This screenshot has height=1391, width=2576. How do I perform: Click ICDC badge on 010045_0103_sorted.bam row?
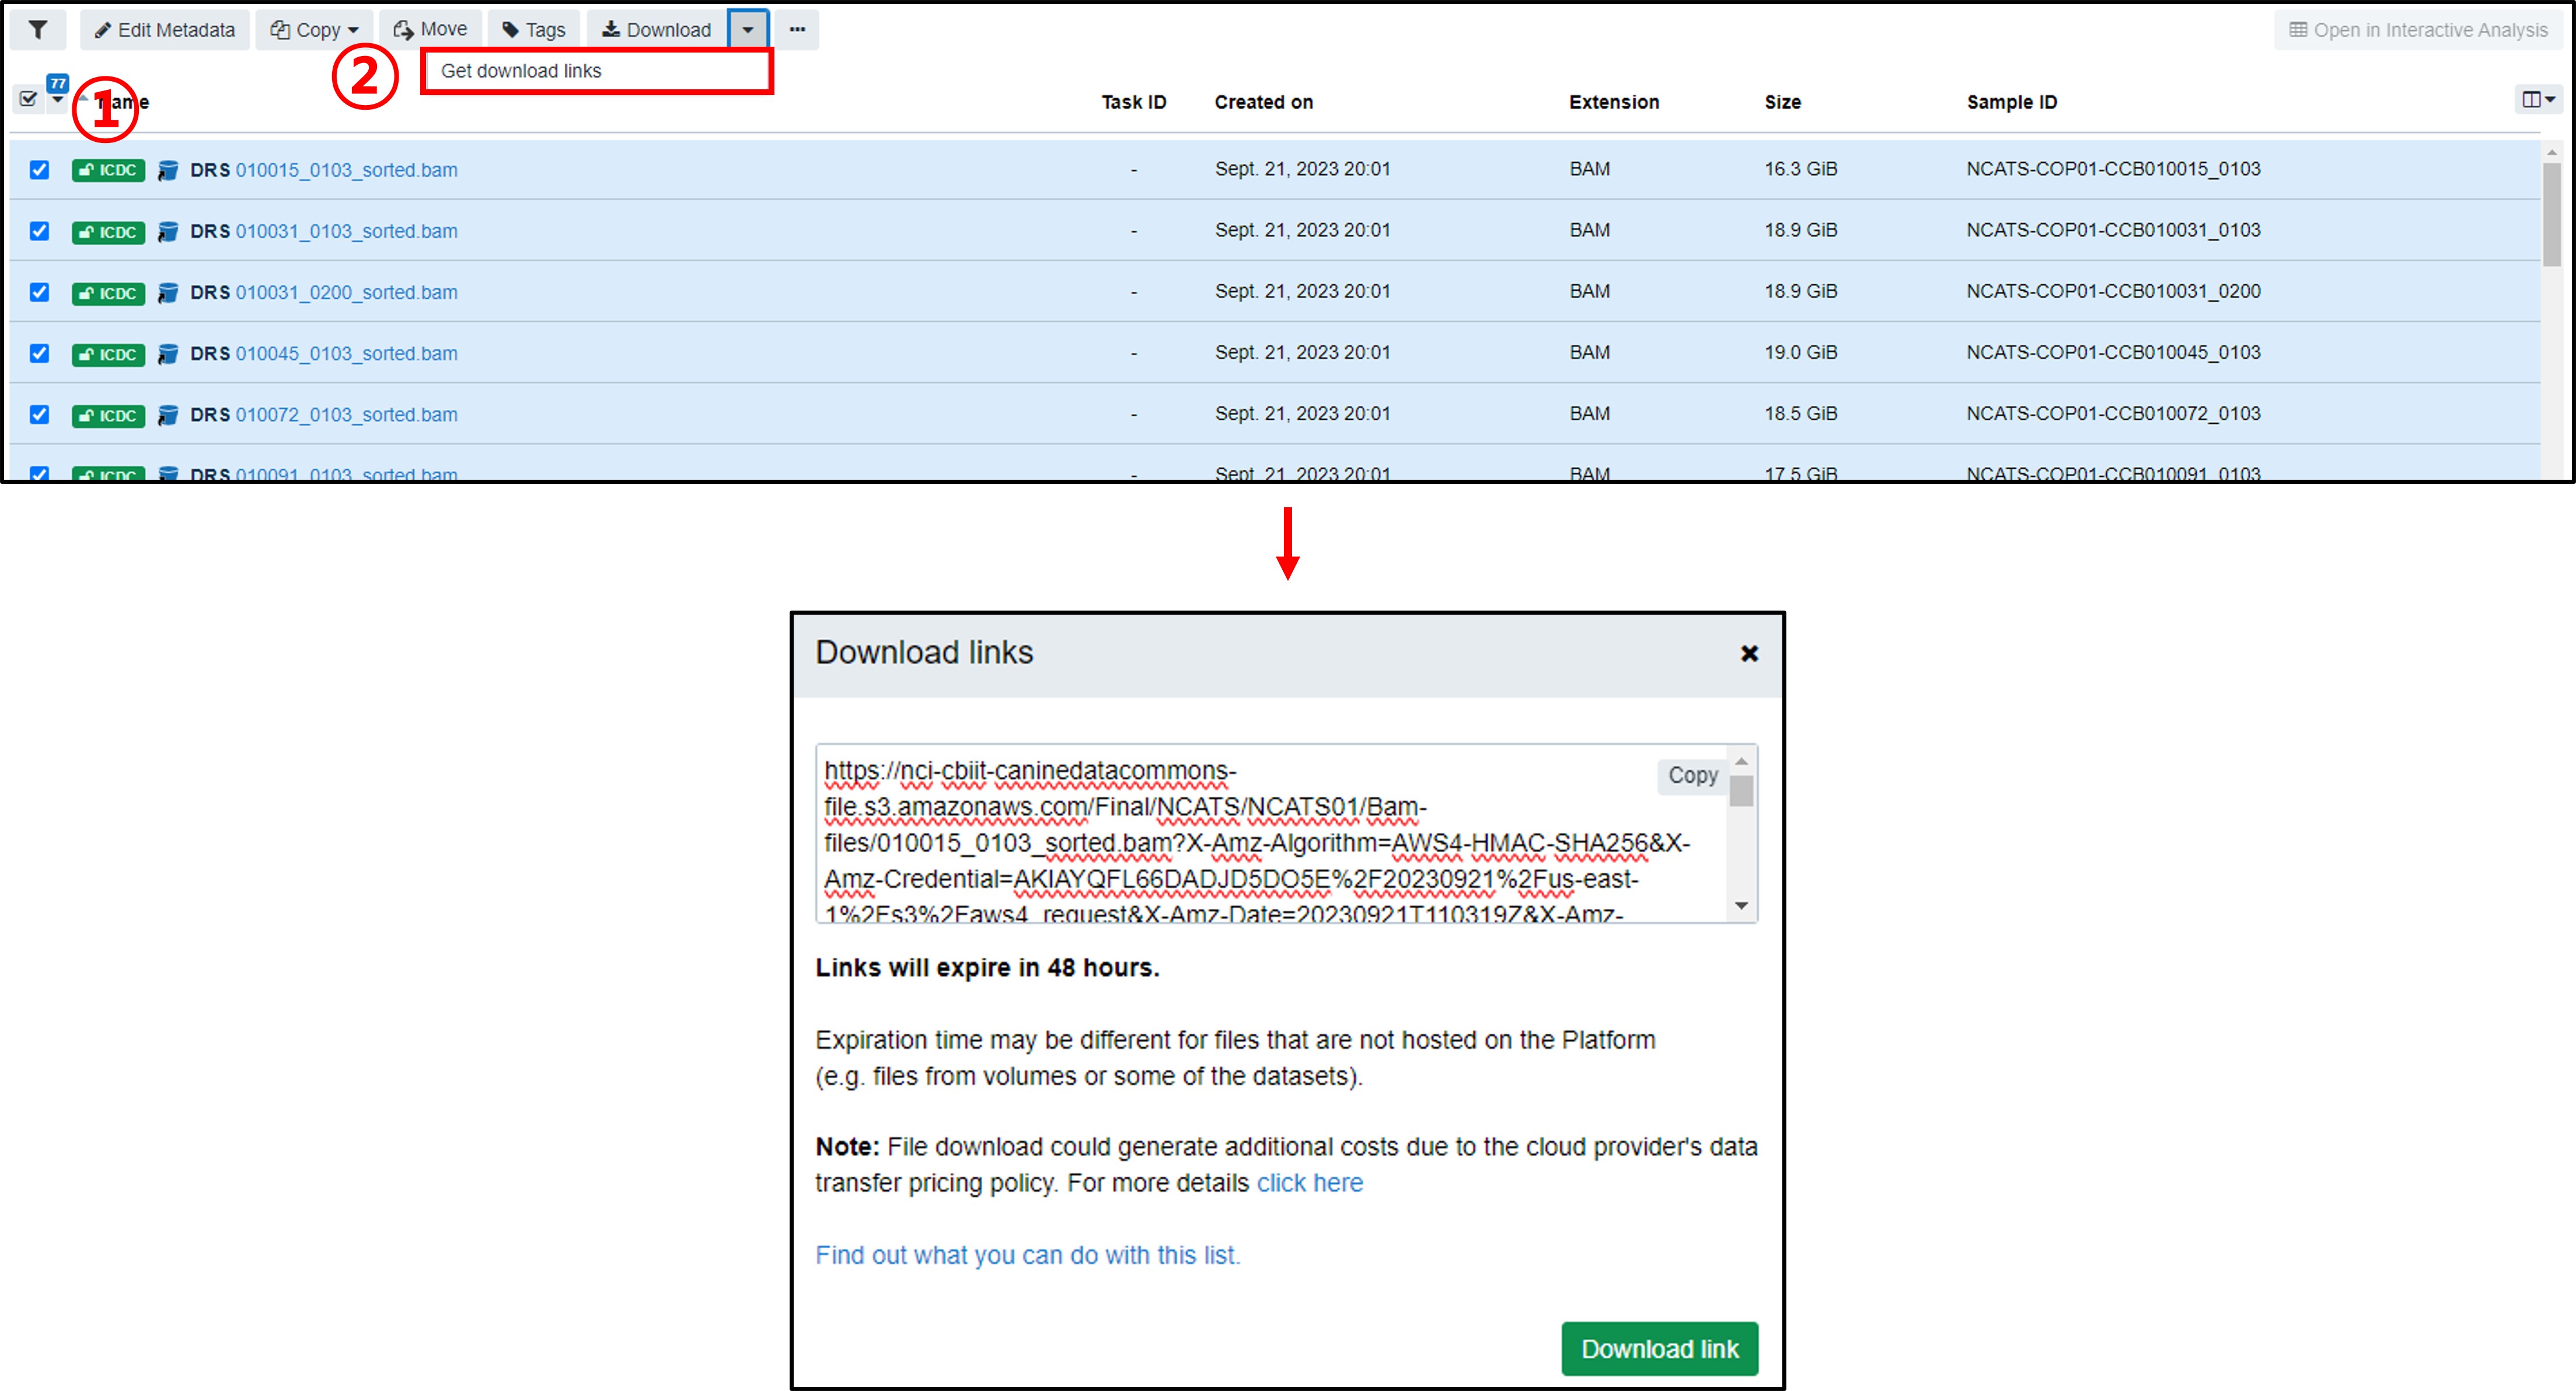pos(108,354)
